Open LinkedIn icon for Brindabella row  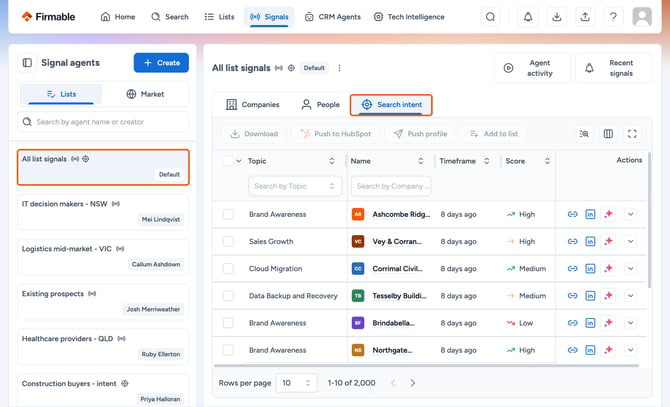click(590, 323)
